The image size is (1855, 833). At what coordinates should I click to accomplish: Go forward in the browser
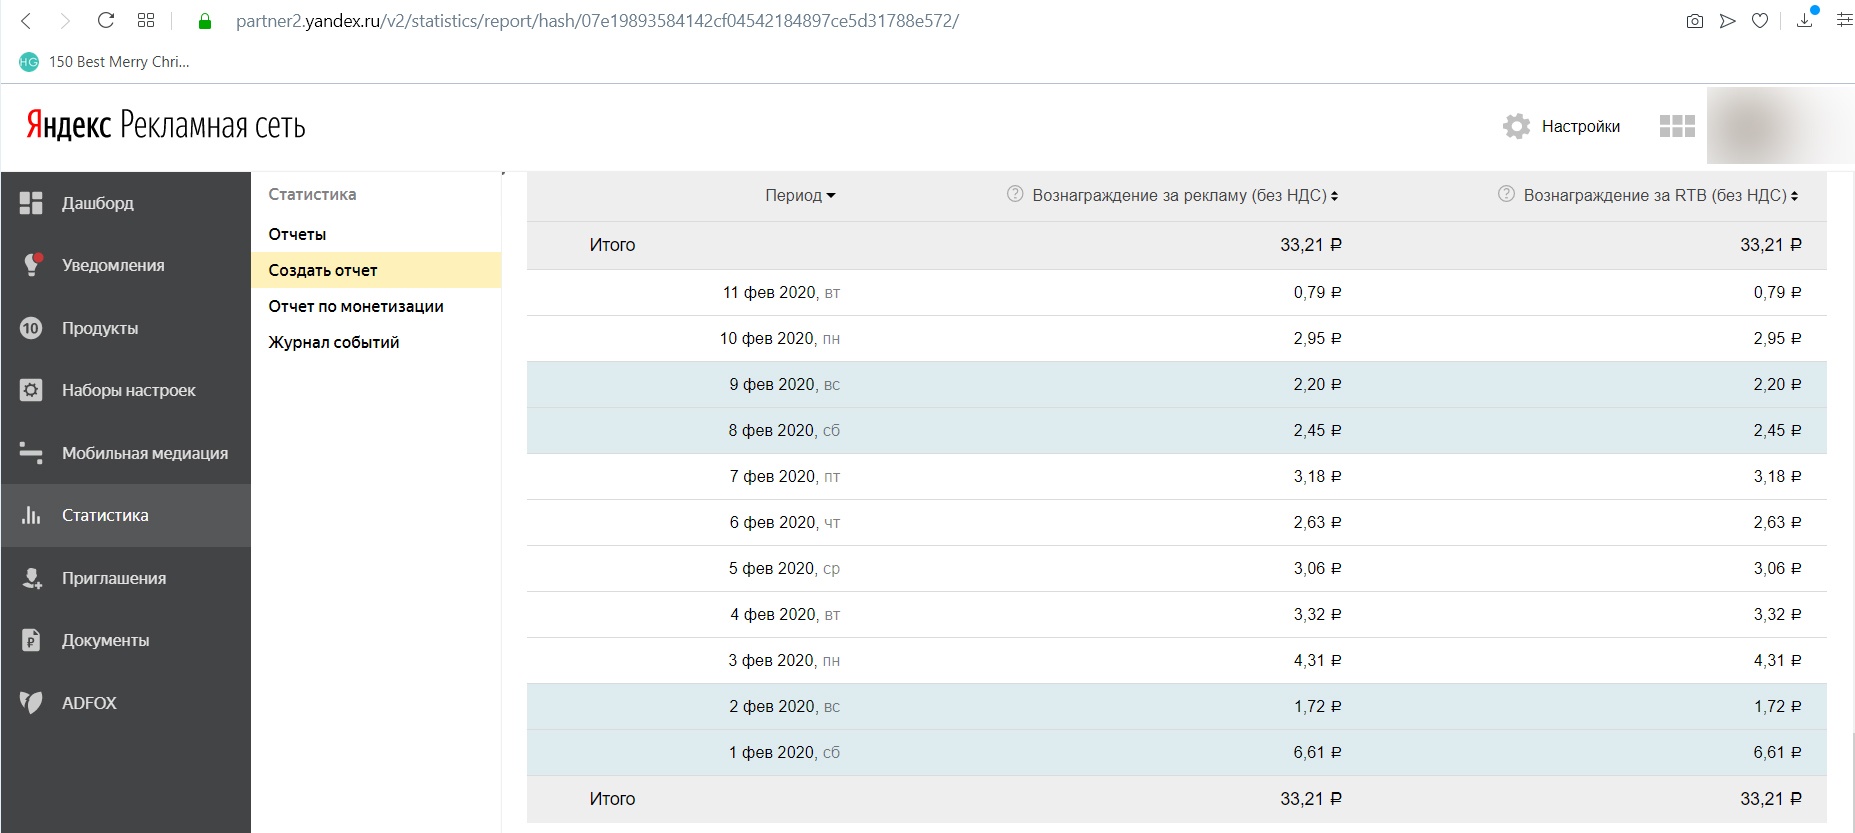pyautogui.click(x=65, y=21)
